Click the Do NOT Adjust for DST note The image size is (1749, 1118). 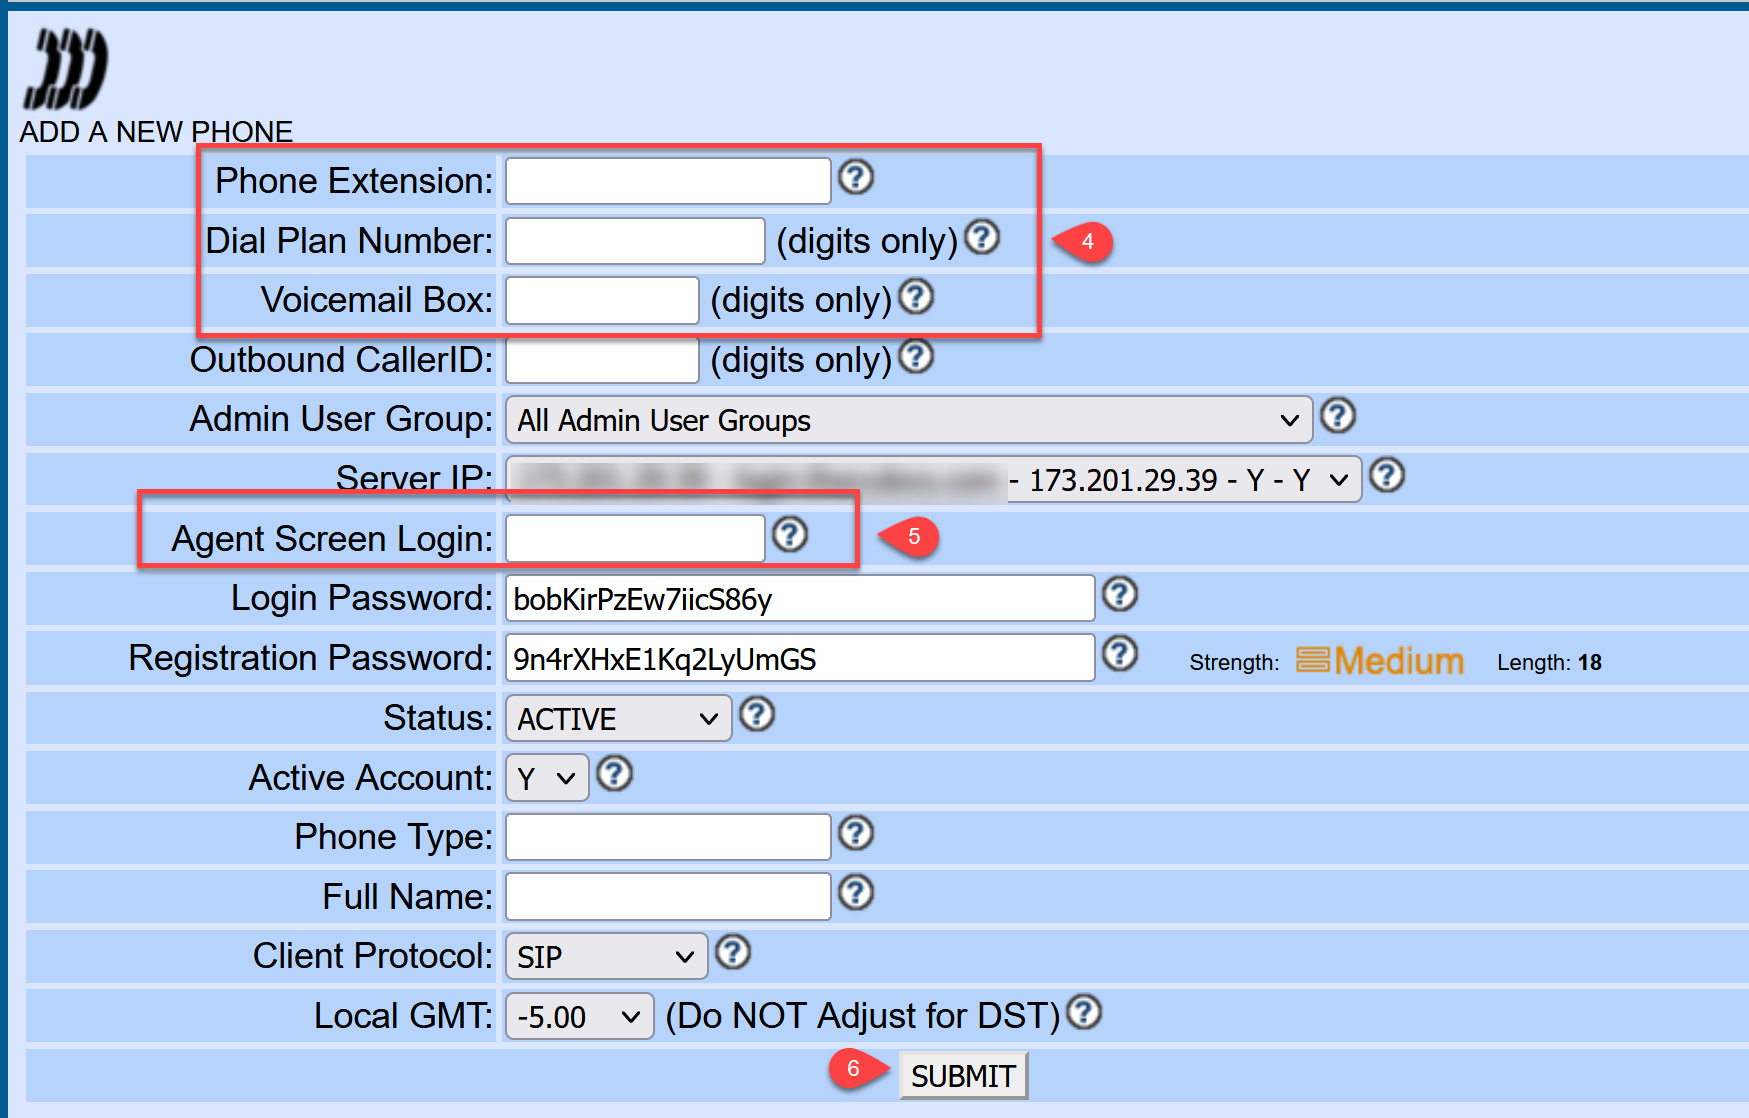pyautogui.click(x=863, y=1016)
